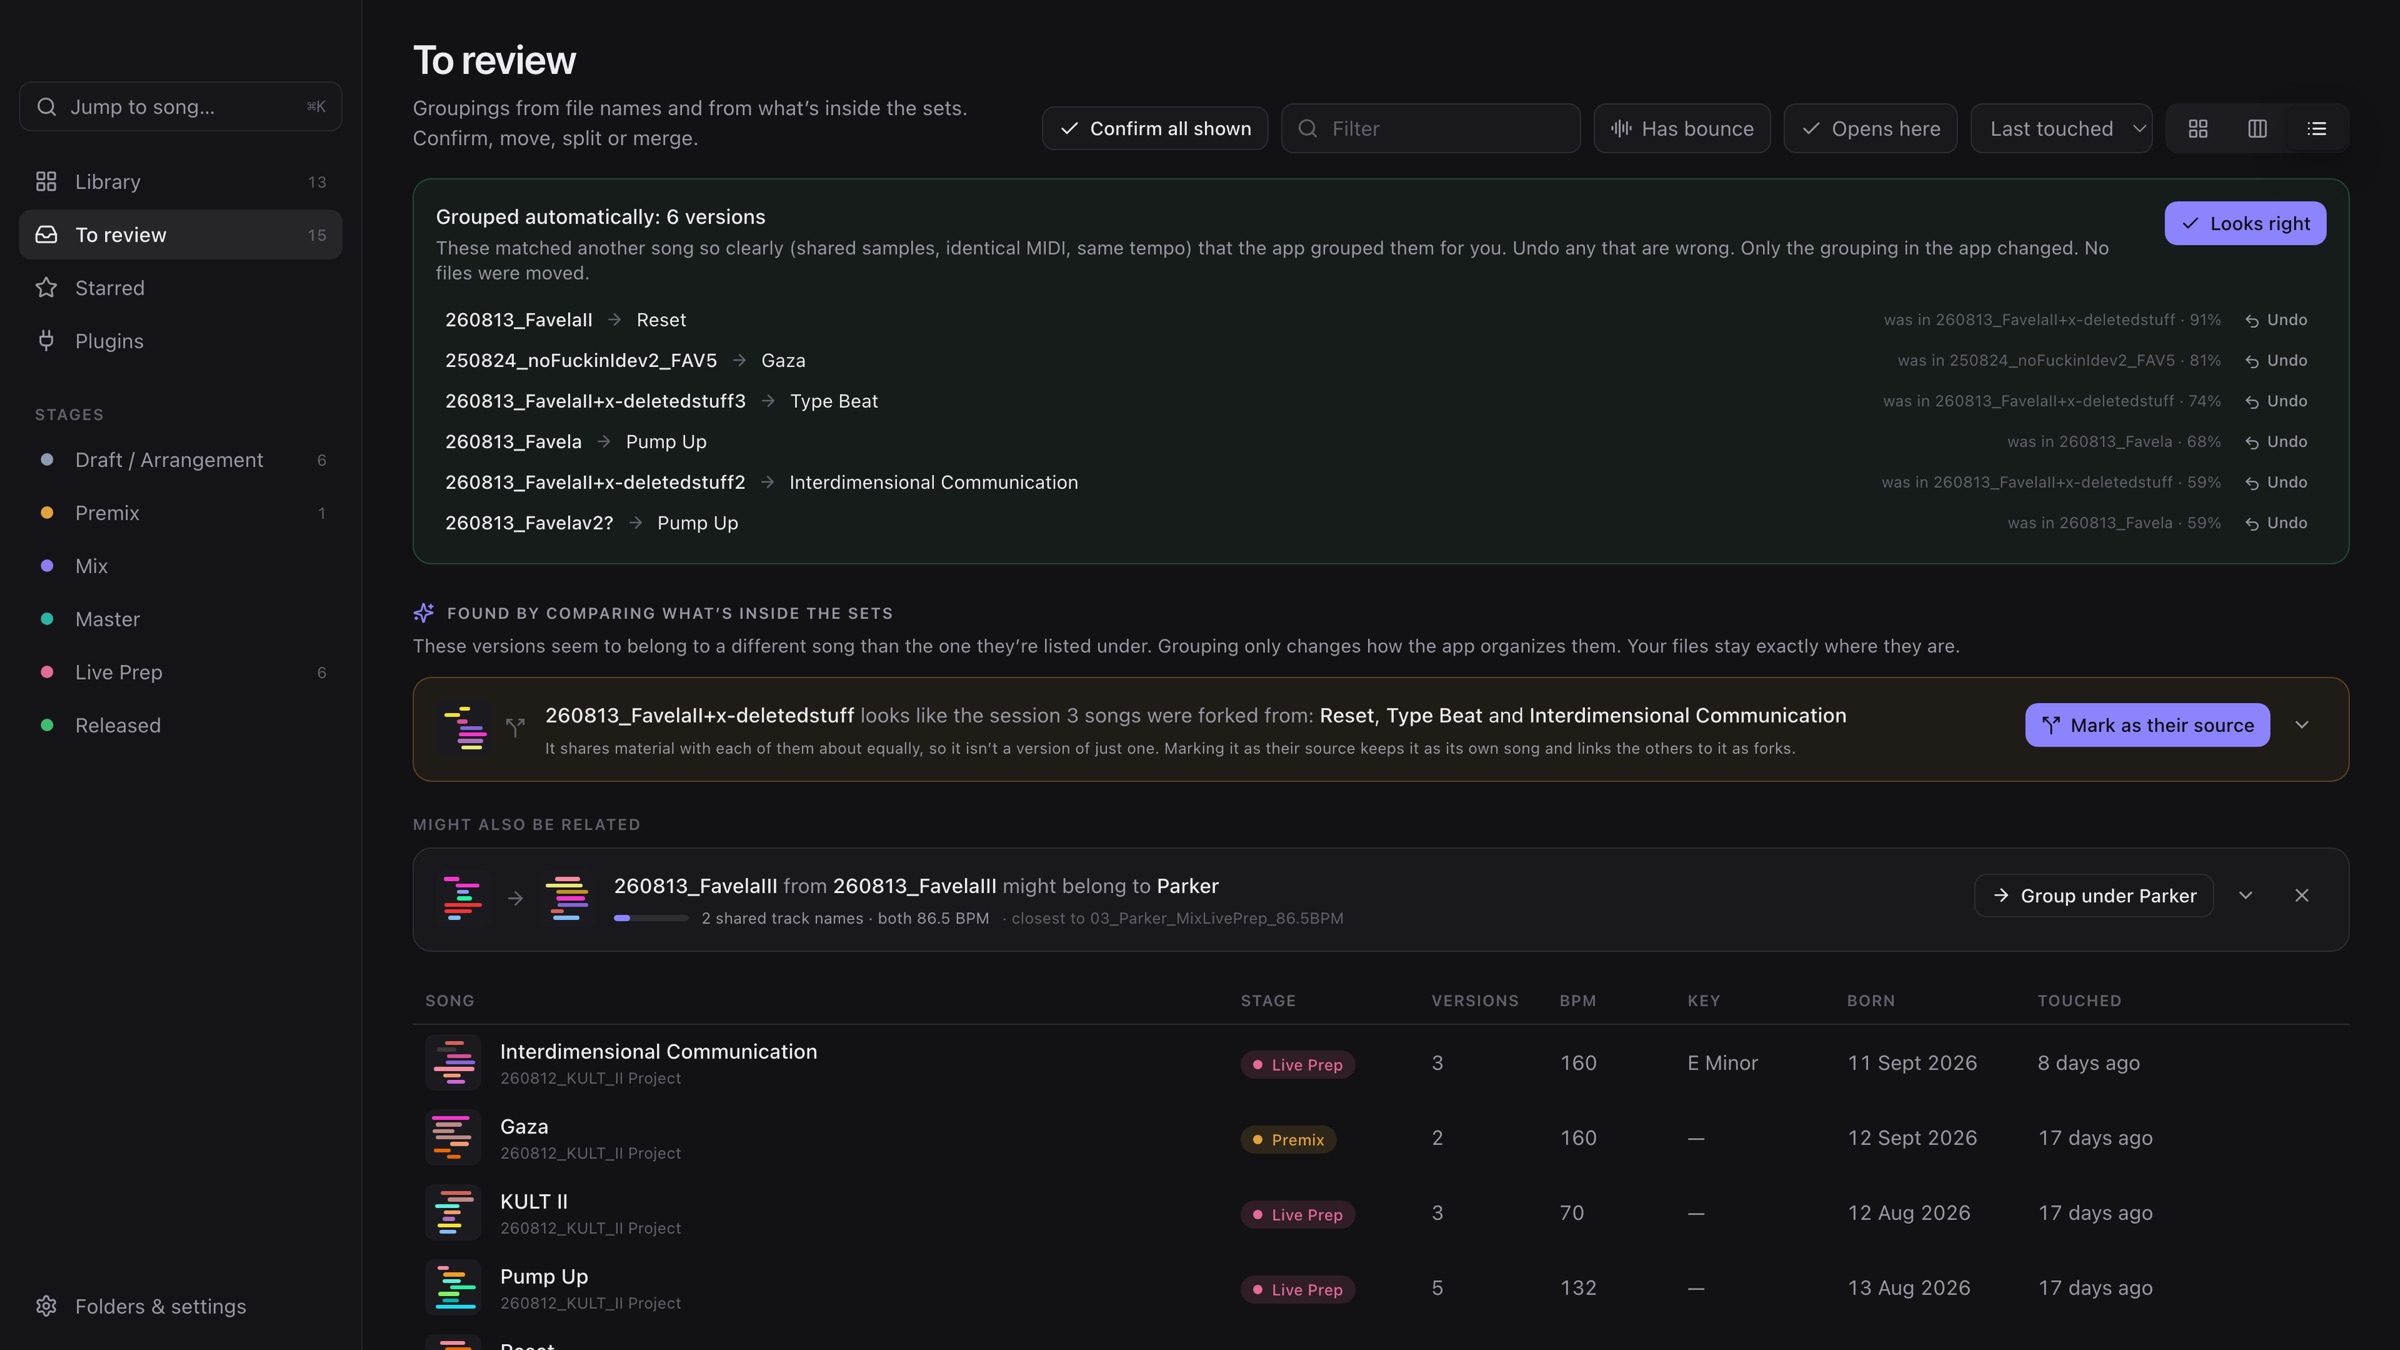Switch to columns view layout icon
Screen dimensions: 2400x1350
tap(2257, 129)
